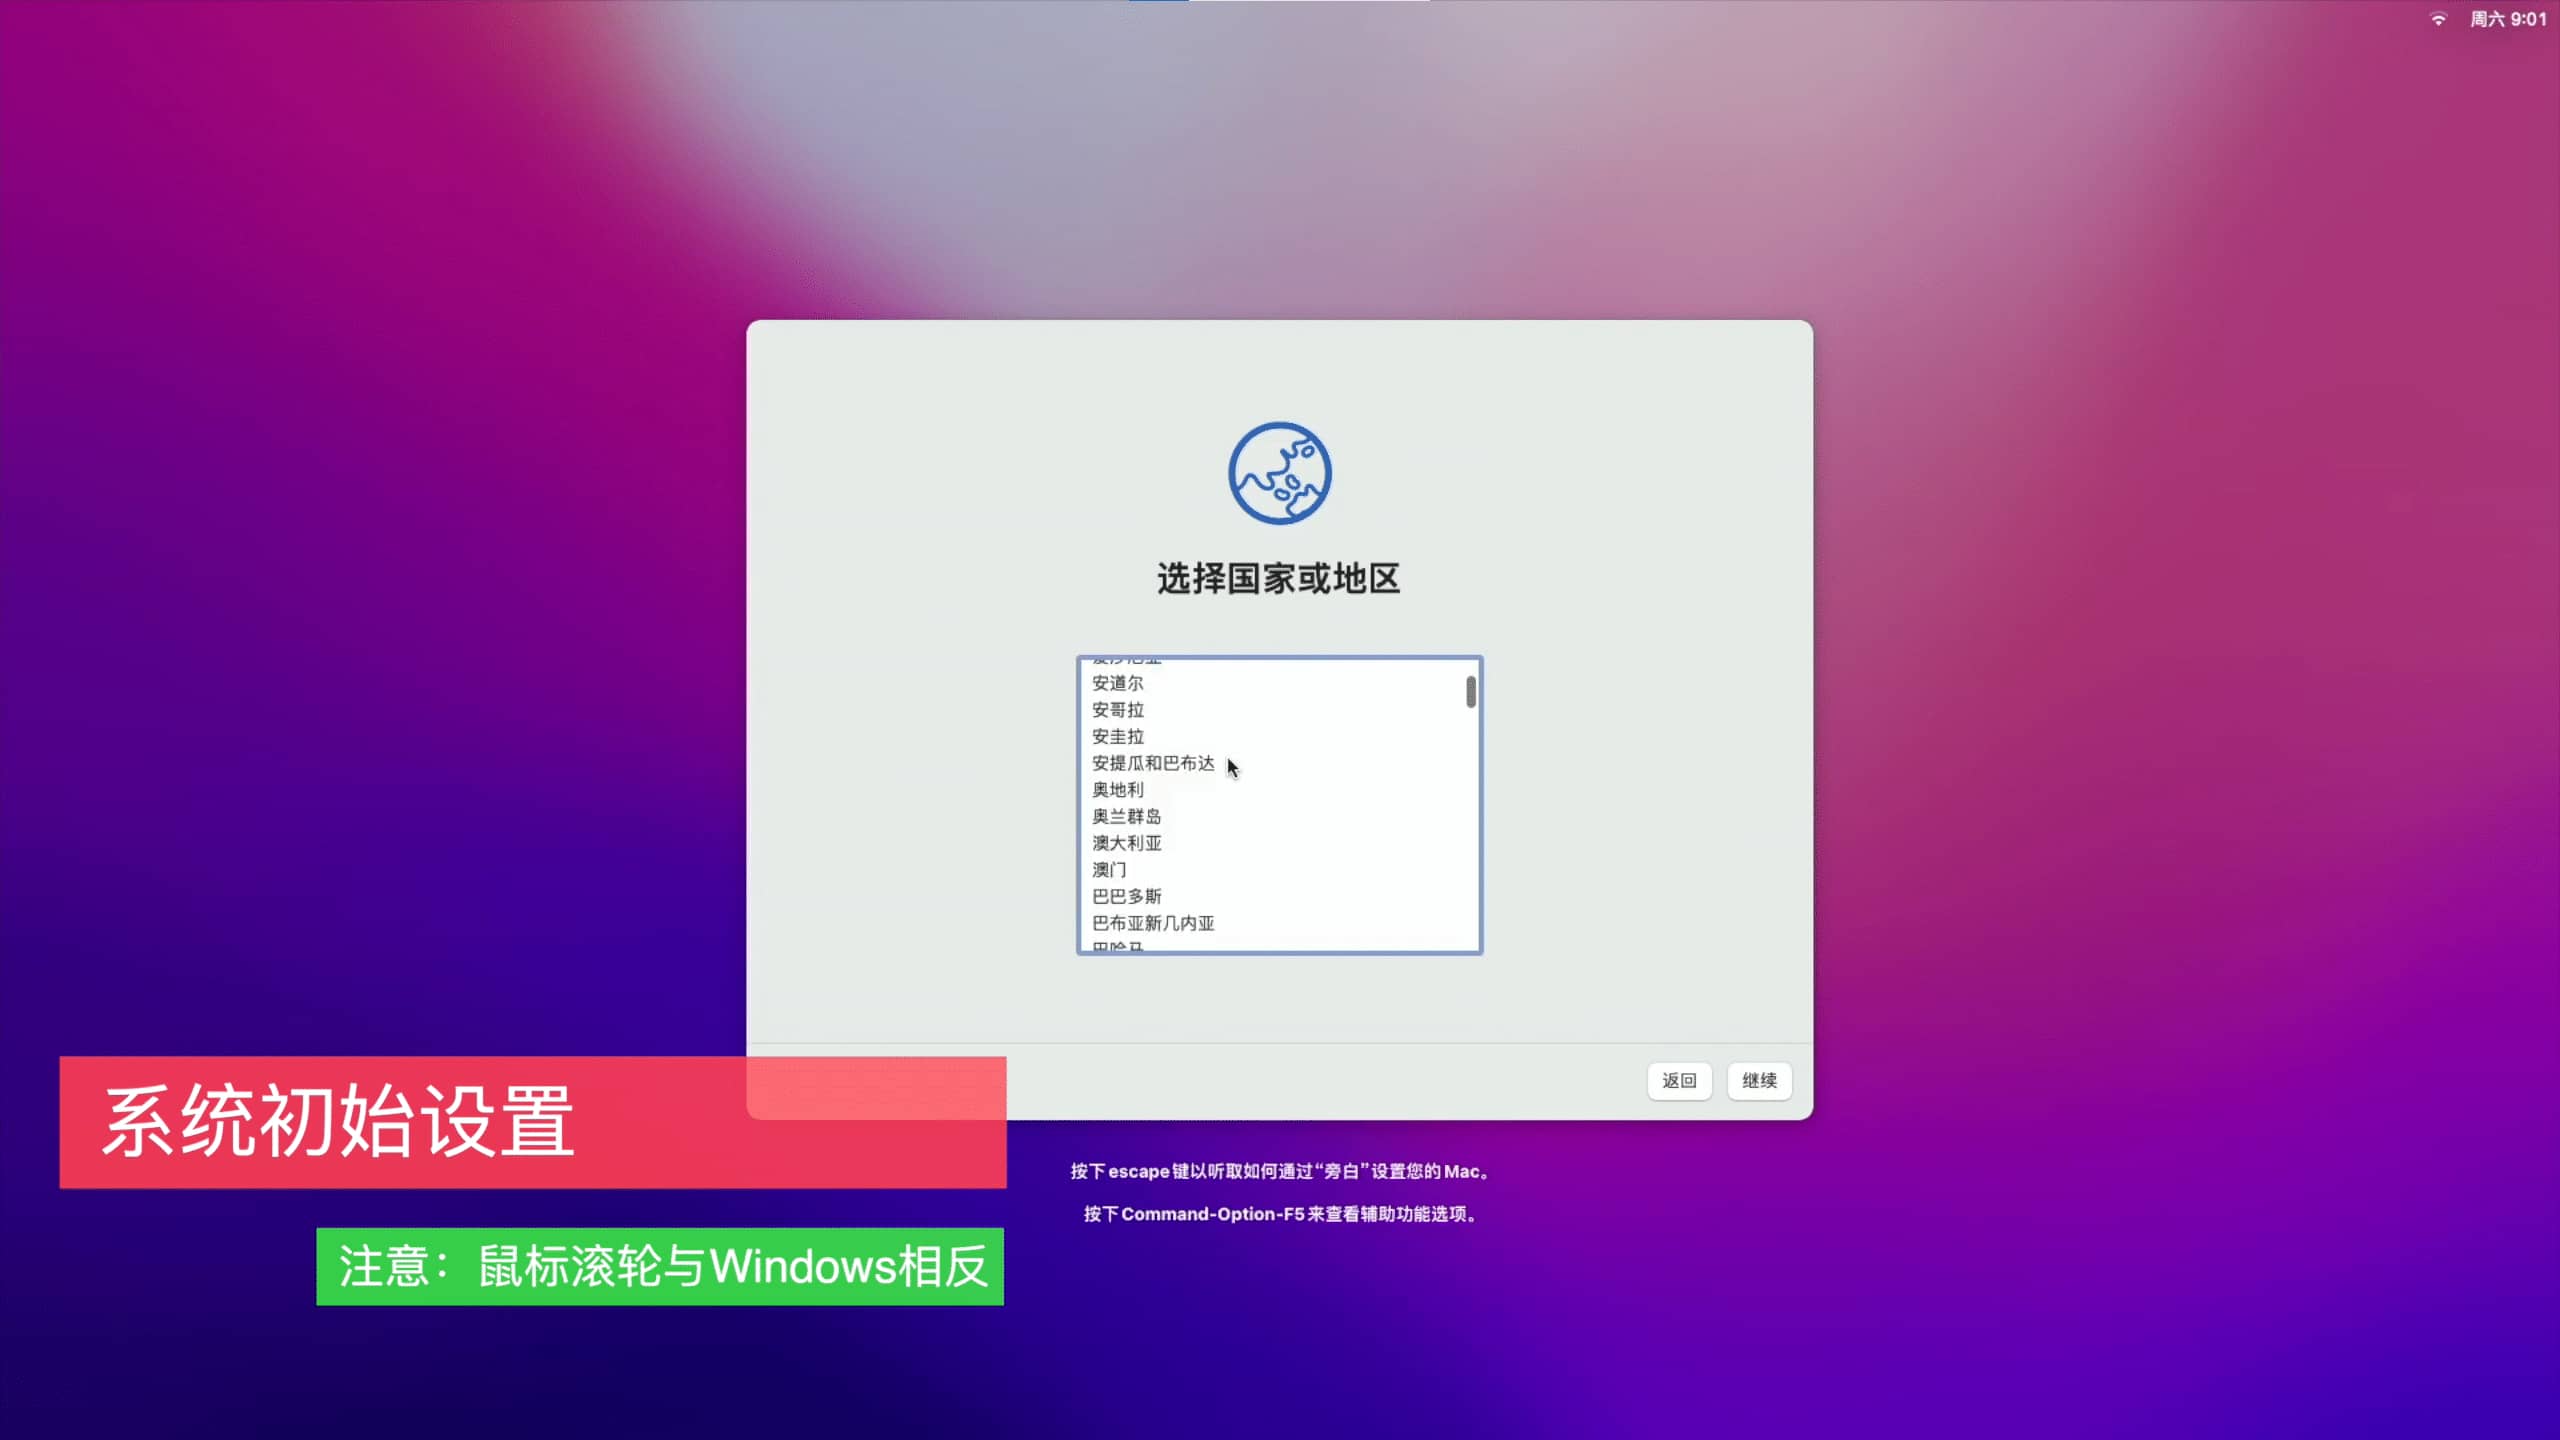Select 巴布亚新几内亚 list entry
This screenshot has width=2560, height=1440.
tap(1152, 923)
